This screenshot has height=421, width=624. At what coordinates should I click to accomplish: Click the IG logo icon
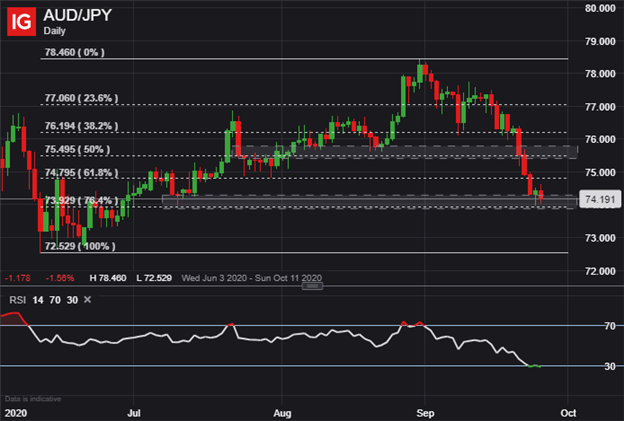(x=21, y=21)
